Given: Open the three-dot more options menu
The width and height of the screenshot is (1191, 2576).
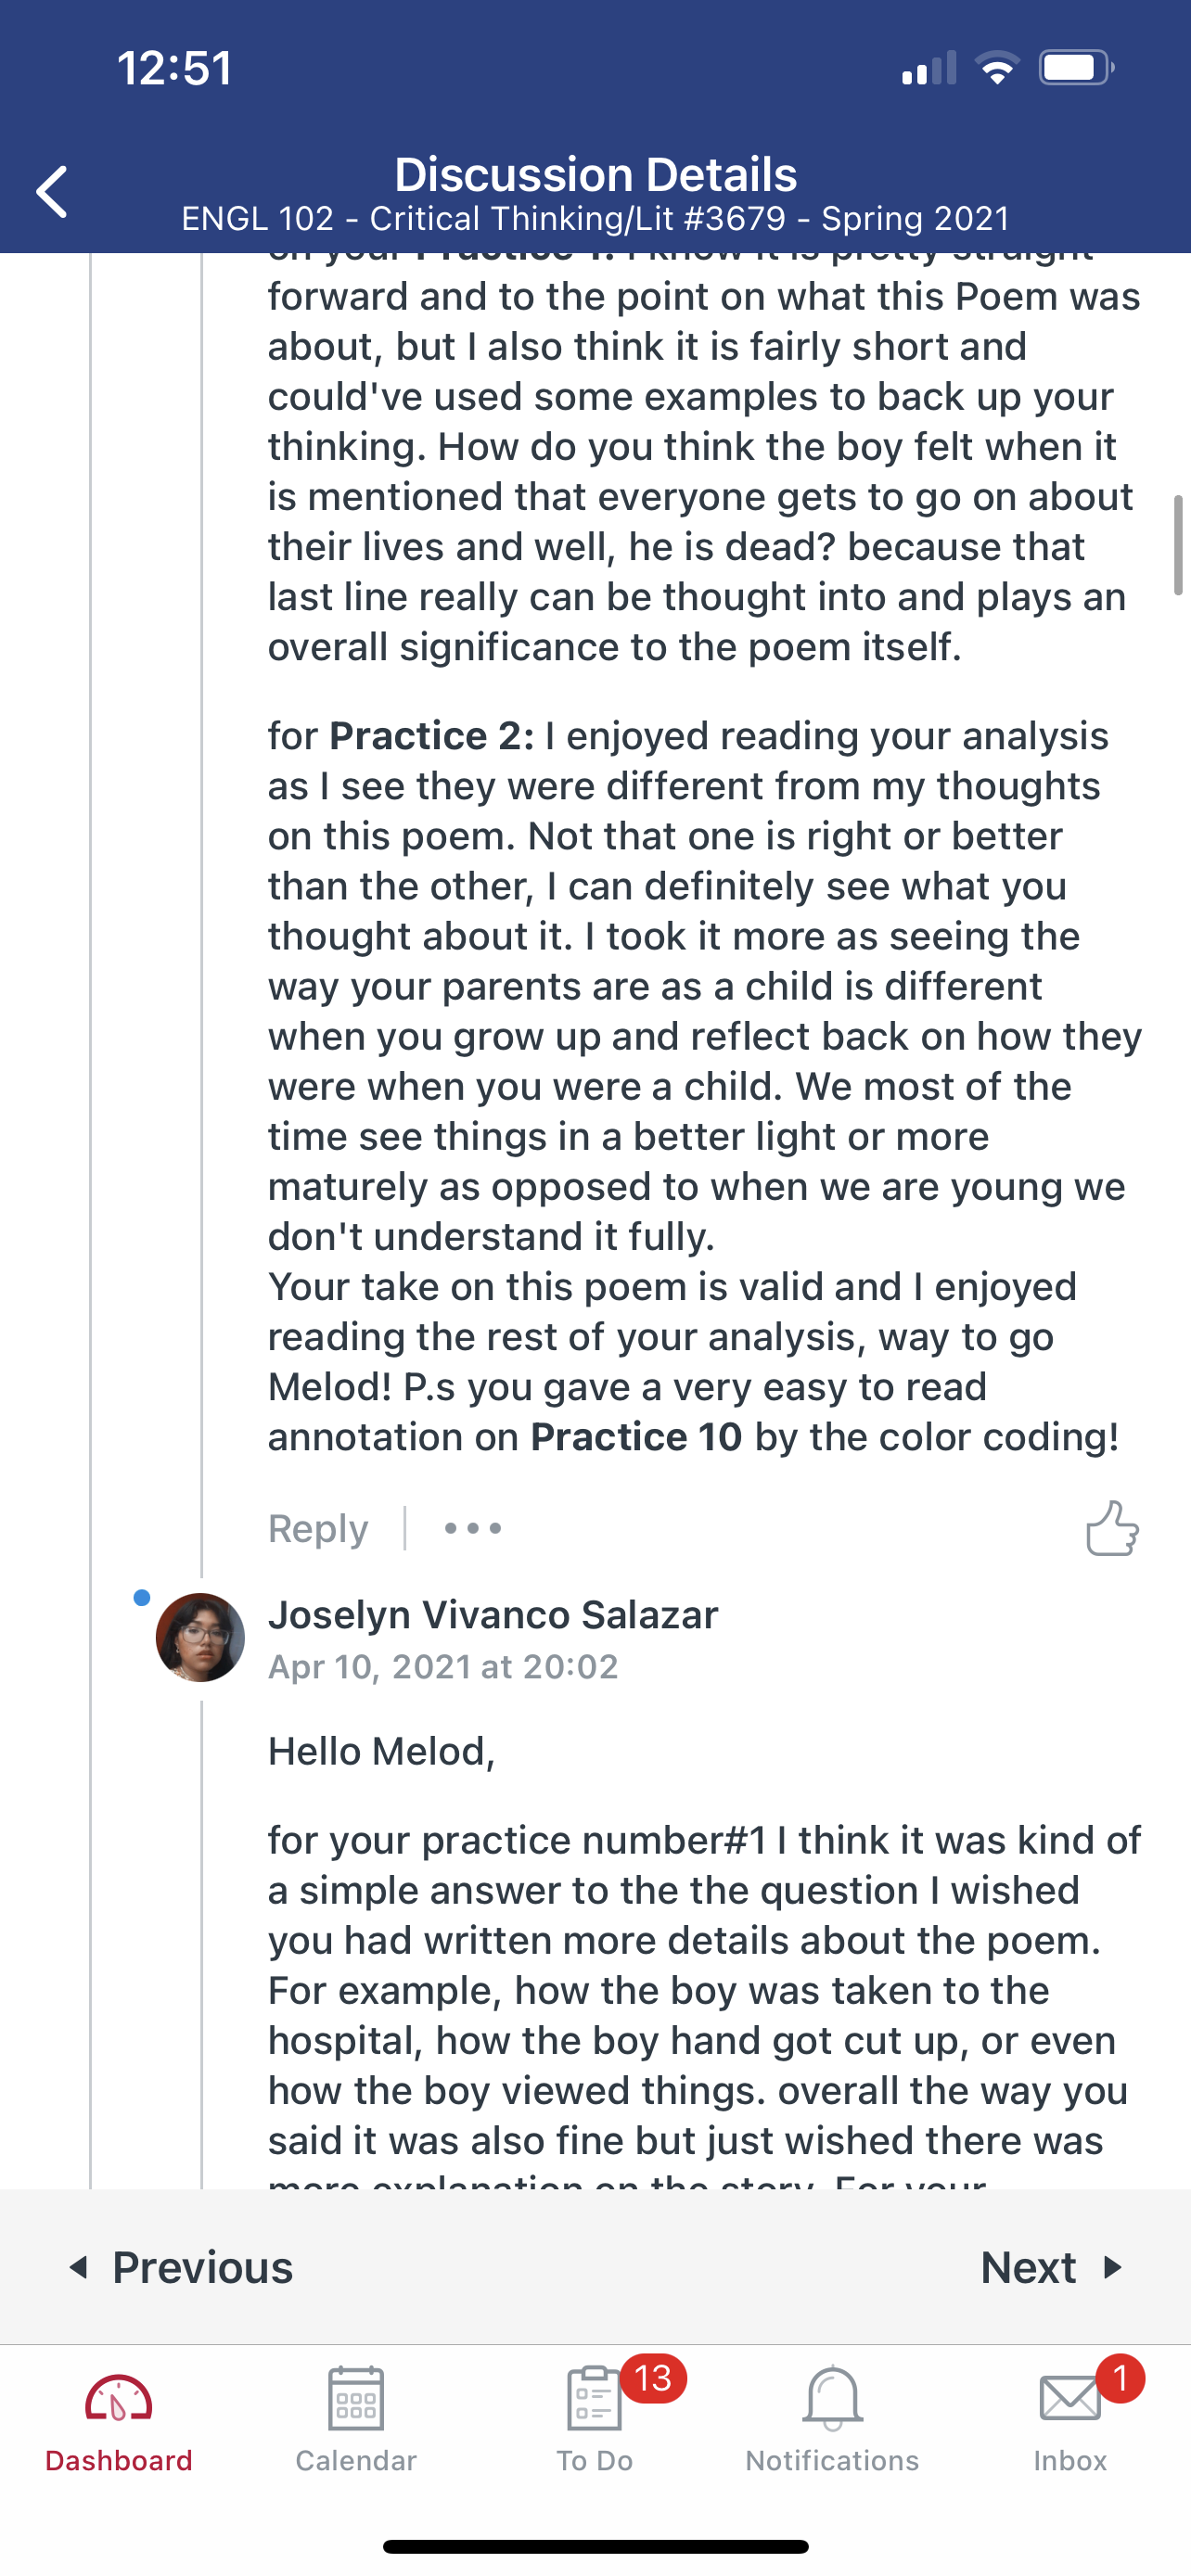Looking at the screenshot, I should tap(473, 1528).
